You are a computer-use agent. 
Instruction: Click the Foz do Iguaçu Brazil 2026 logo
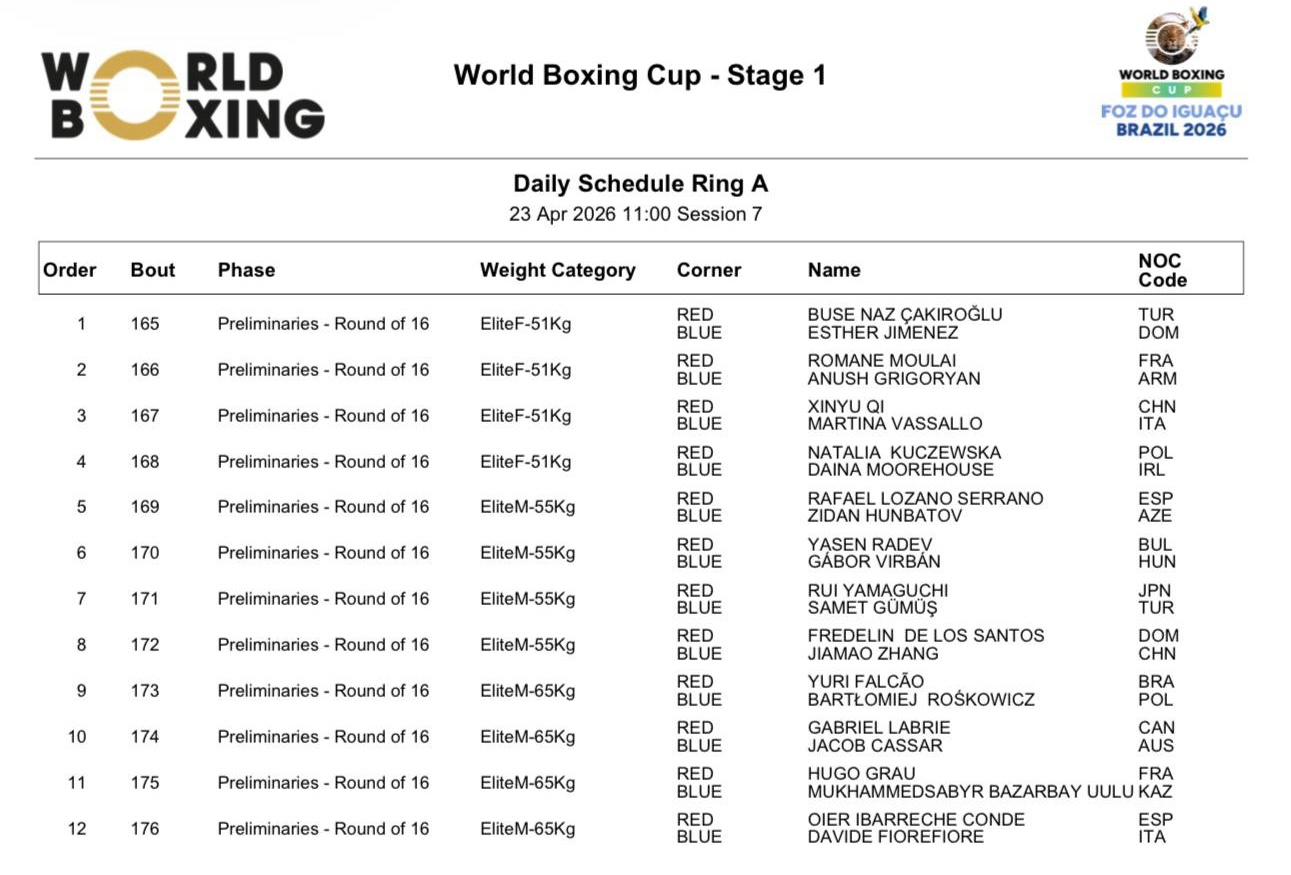click(x=1171, y=76)
